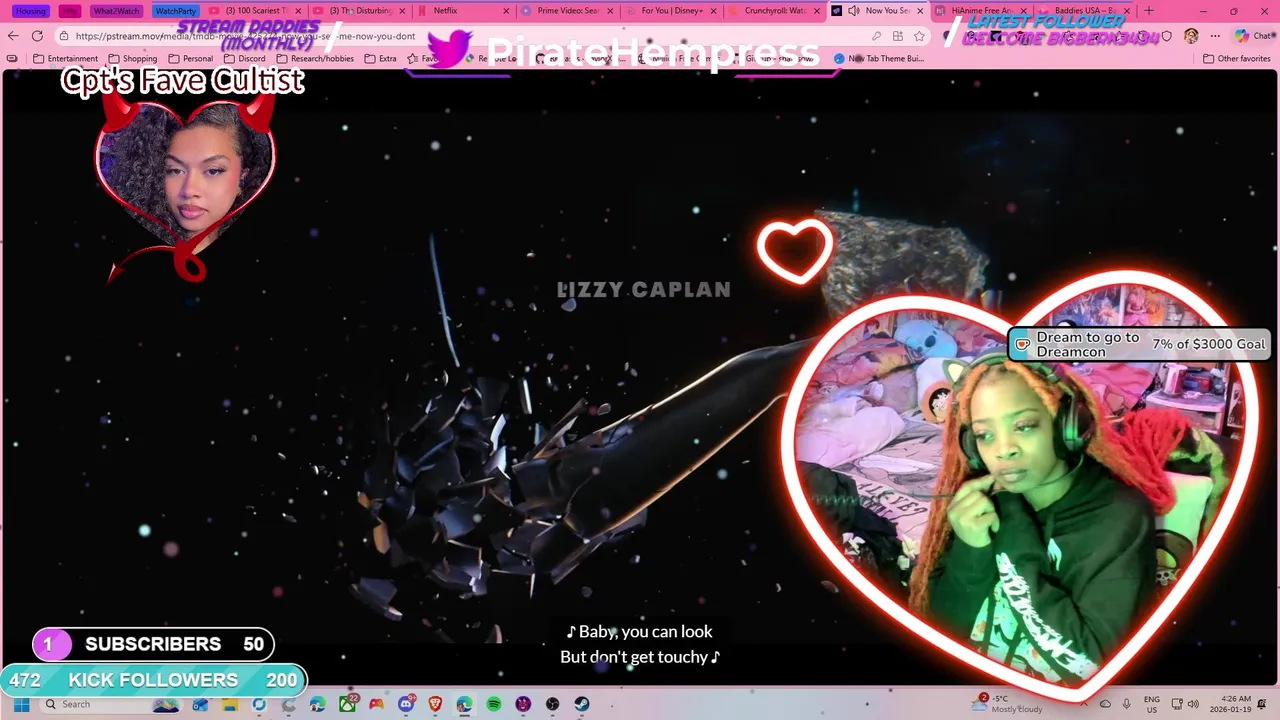Viewport: 1280px width, 720px height.
Task: Open the volume speaker tray icon
Action: coord(1192,704)
